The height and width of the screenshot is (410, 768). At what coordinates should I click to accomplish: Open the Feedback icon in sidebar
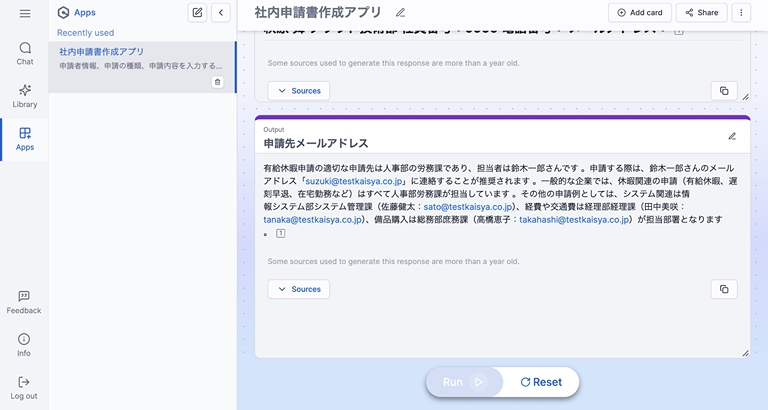[25, 301]
